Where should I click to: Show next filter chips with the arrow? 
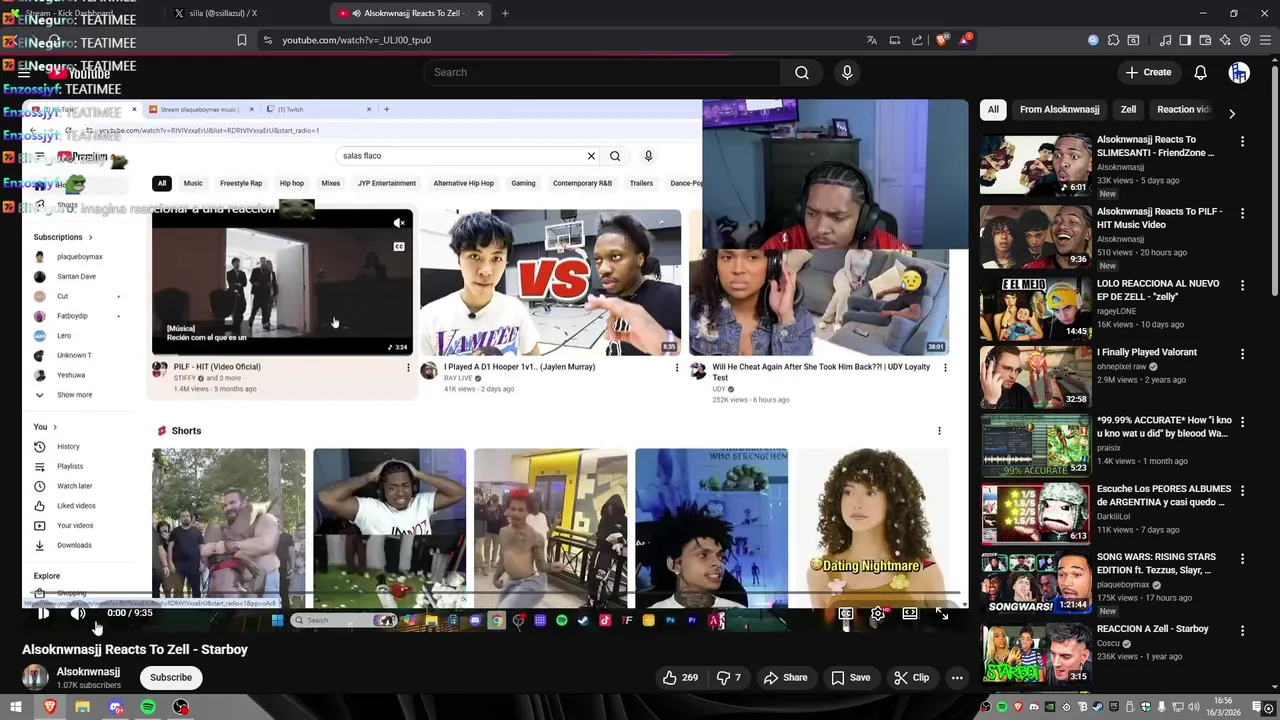(1231, 113)
